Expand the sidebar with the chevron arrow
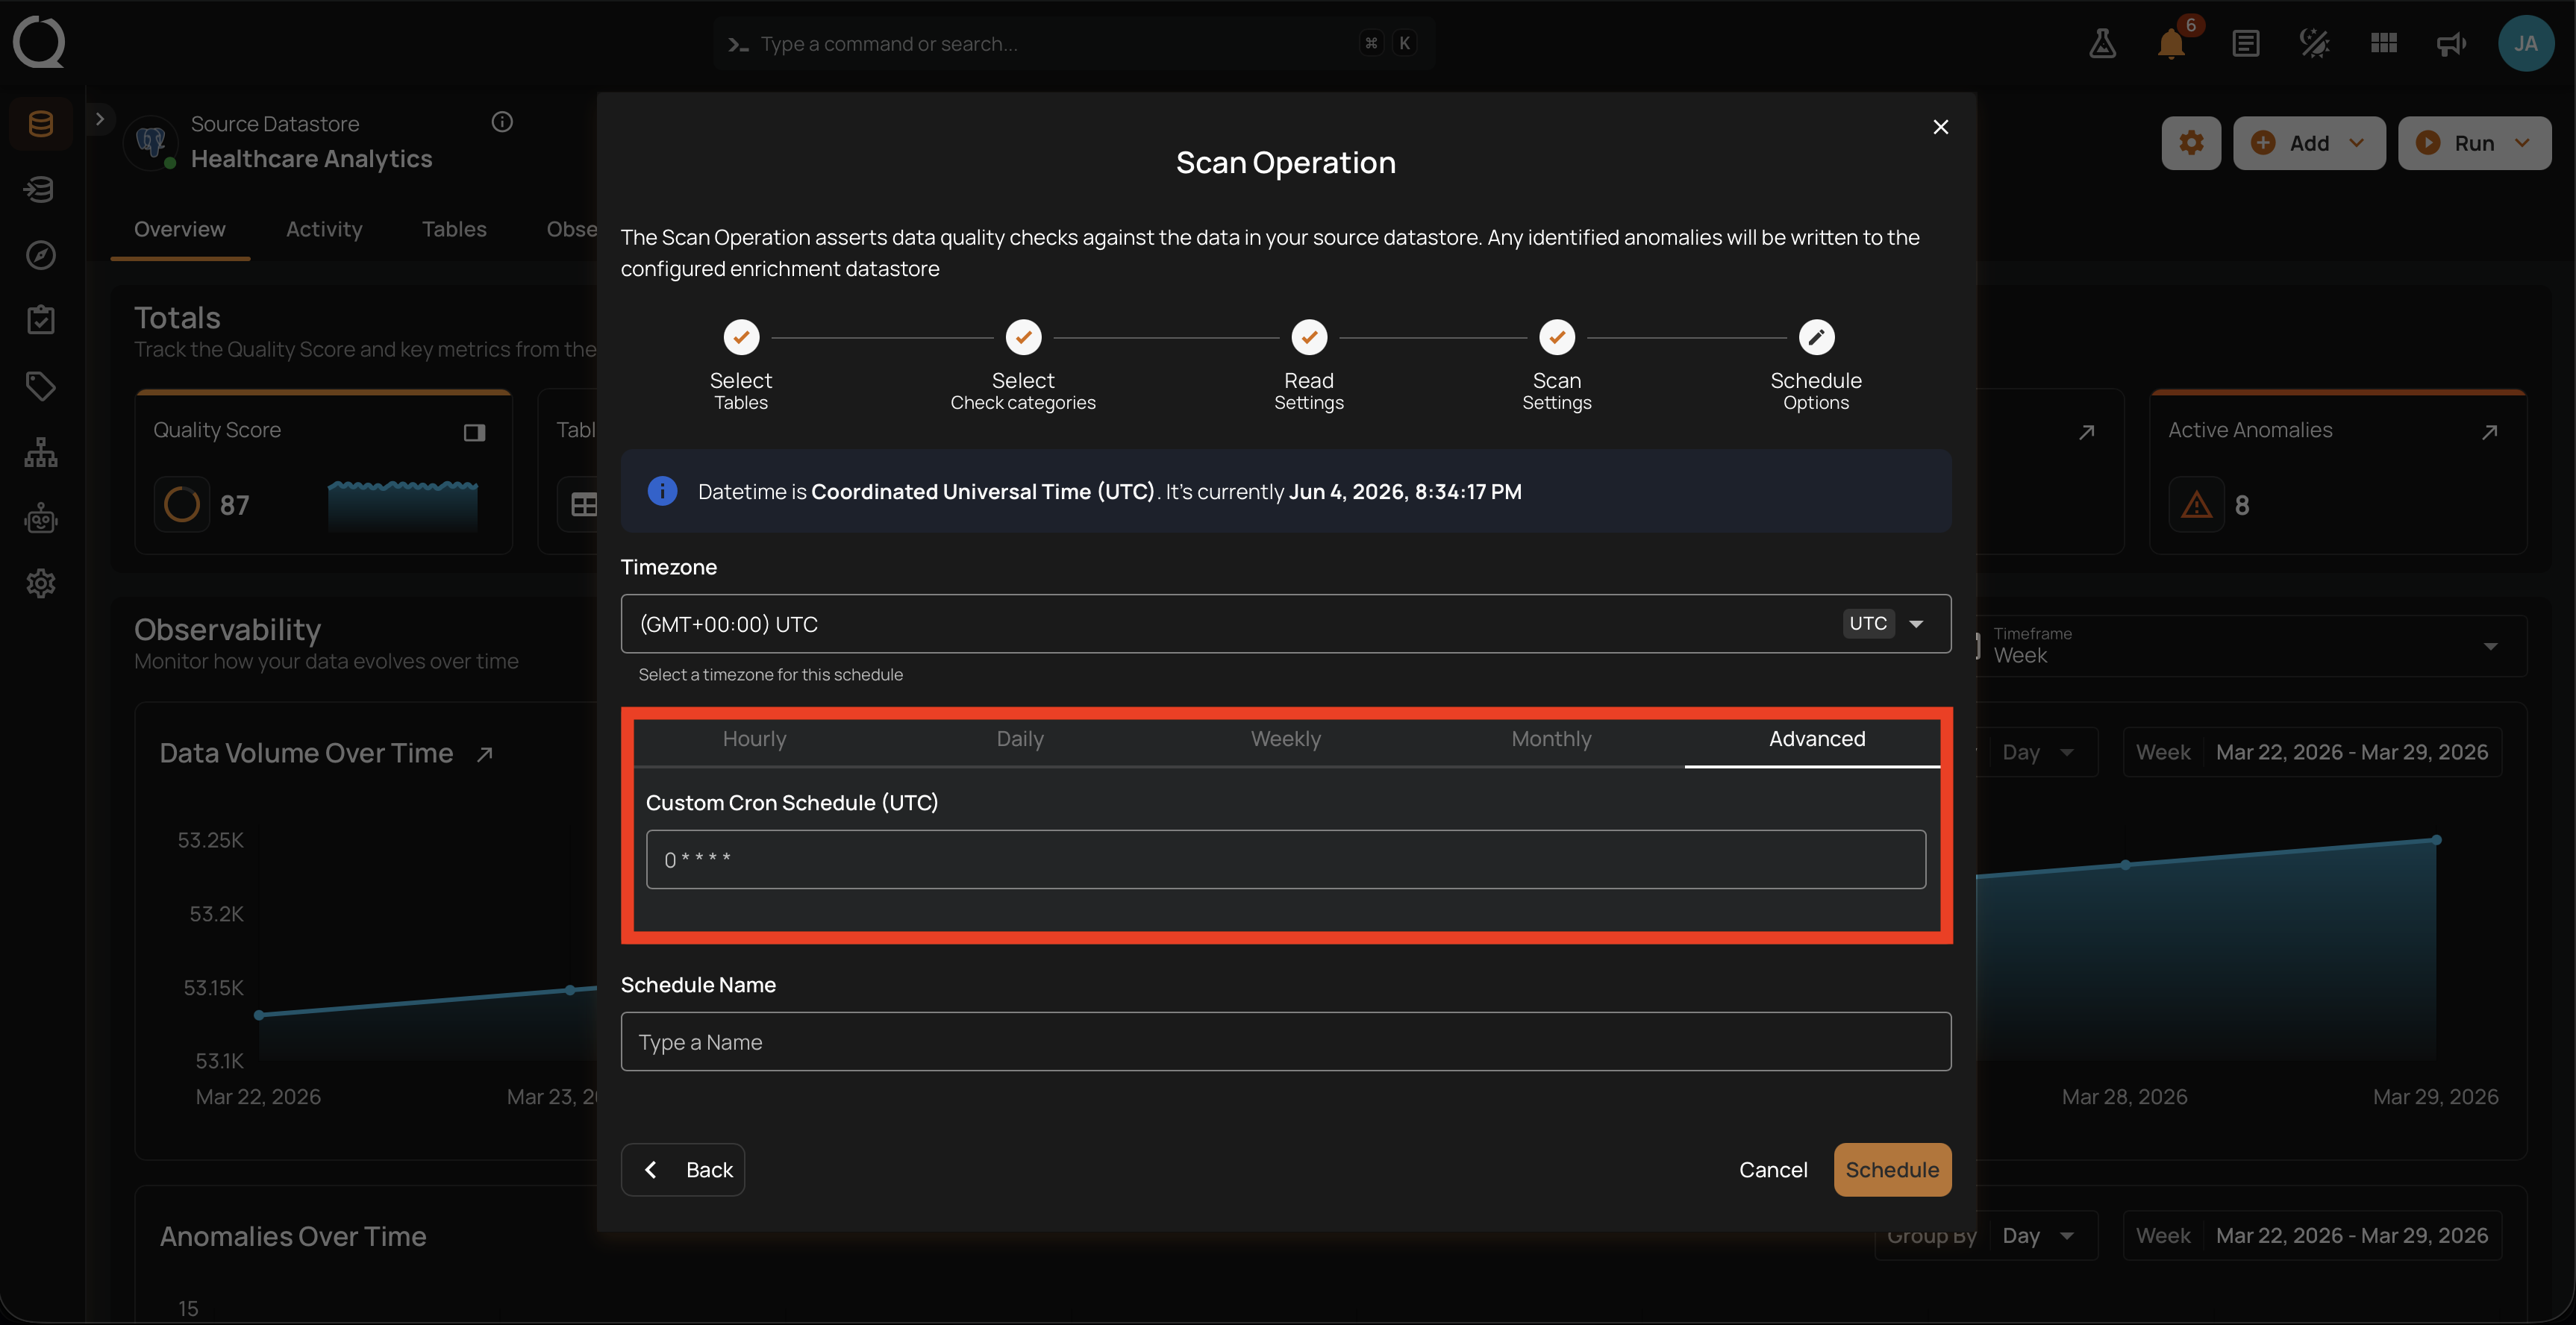 (x=99, y=119)
